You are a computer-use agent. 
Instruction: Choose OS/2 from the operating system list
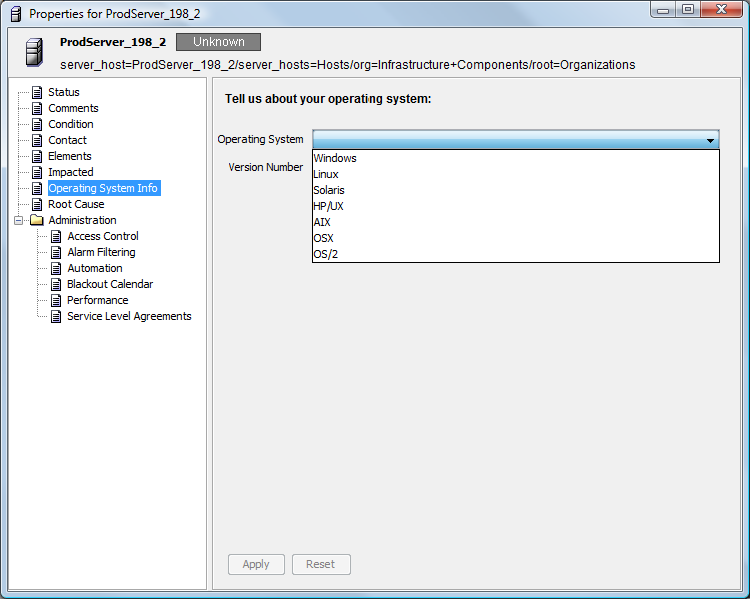tap(516, 254)
